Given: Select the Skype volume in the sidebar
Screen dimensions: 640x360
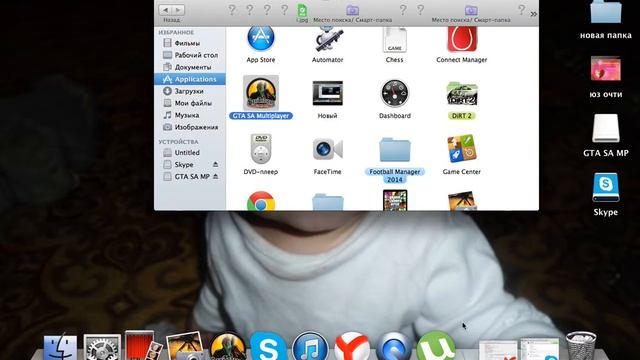Looking at the screenshot, I should pyautogui.click(x=178, y=164).
